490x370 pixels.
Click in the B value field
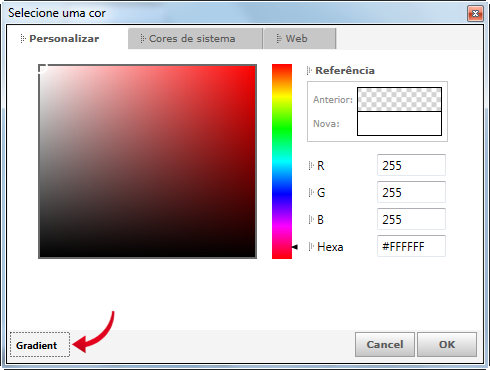(x=411, y=219)
